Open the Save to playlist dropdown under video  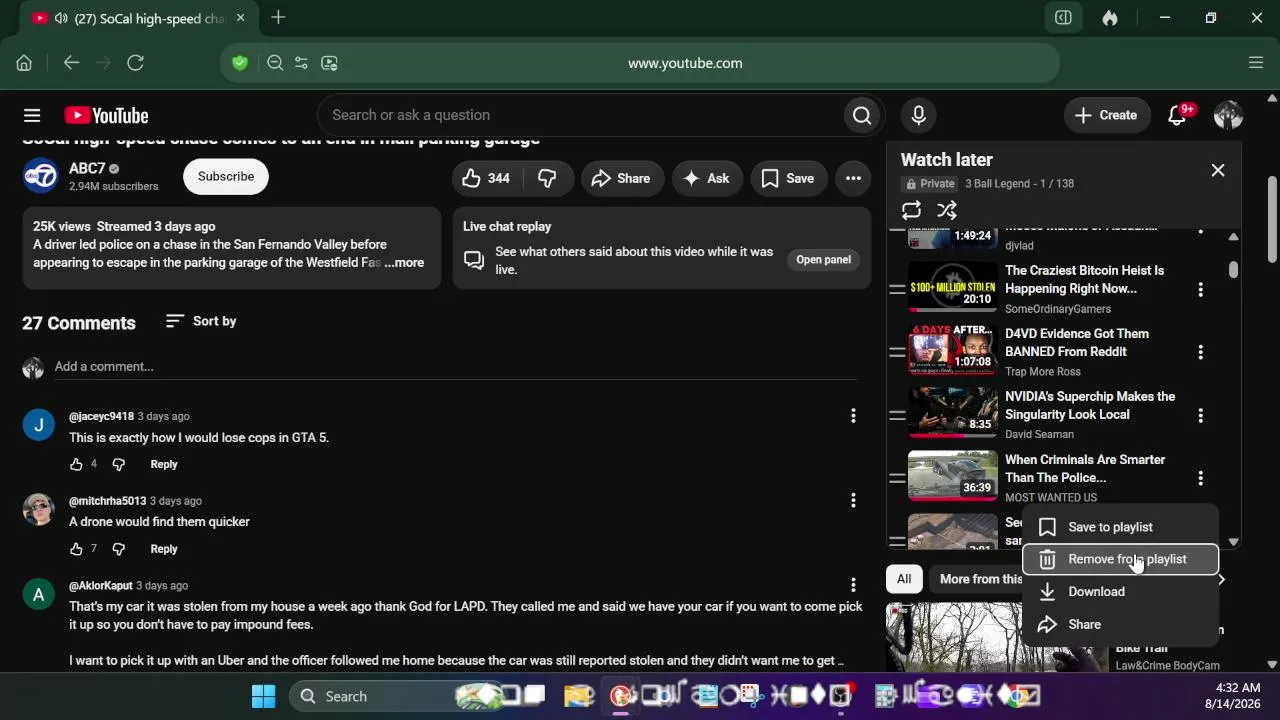click(x=788, y=178)
